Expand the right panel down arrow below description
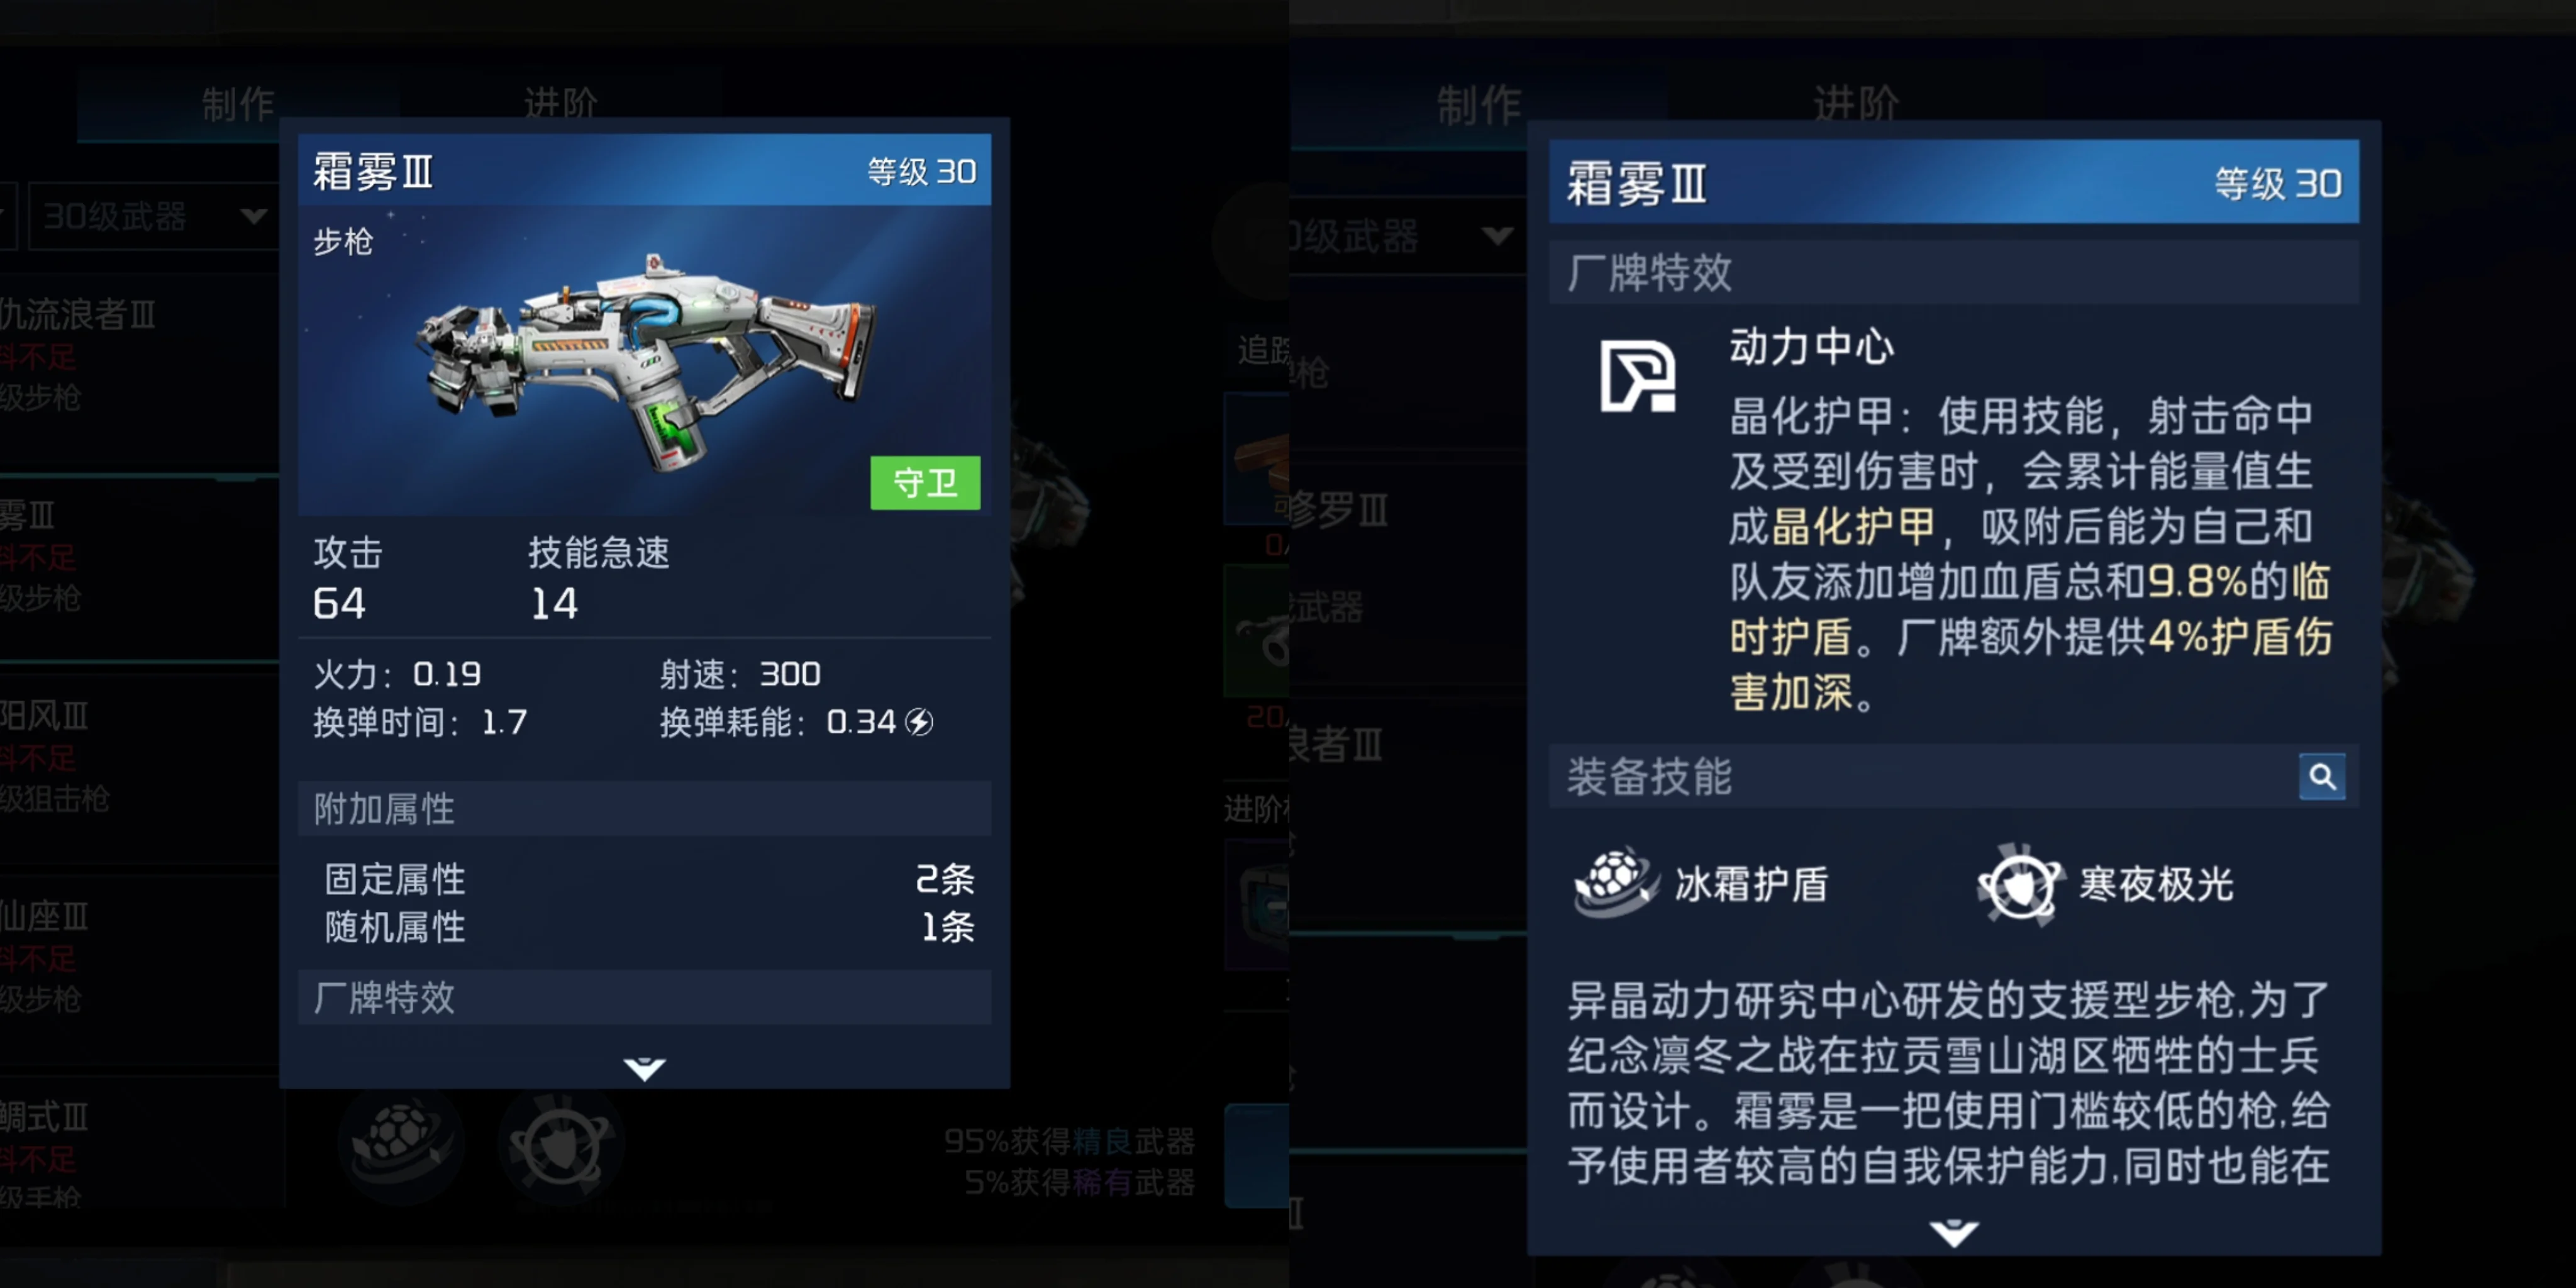Image resolution: width=2576 pixels, height=1288 pixels. 1953,1232
